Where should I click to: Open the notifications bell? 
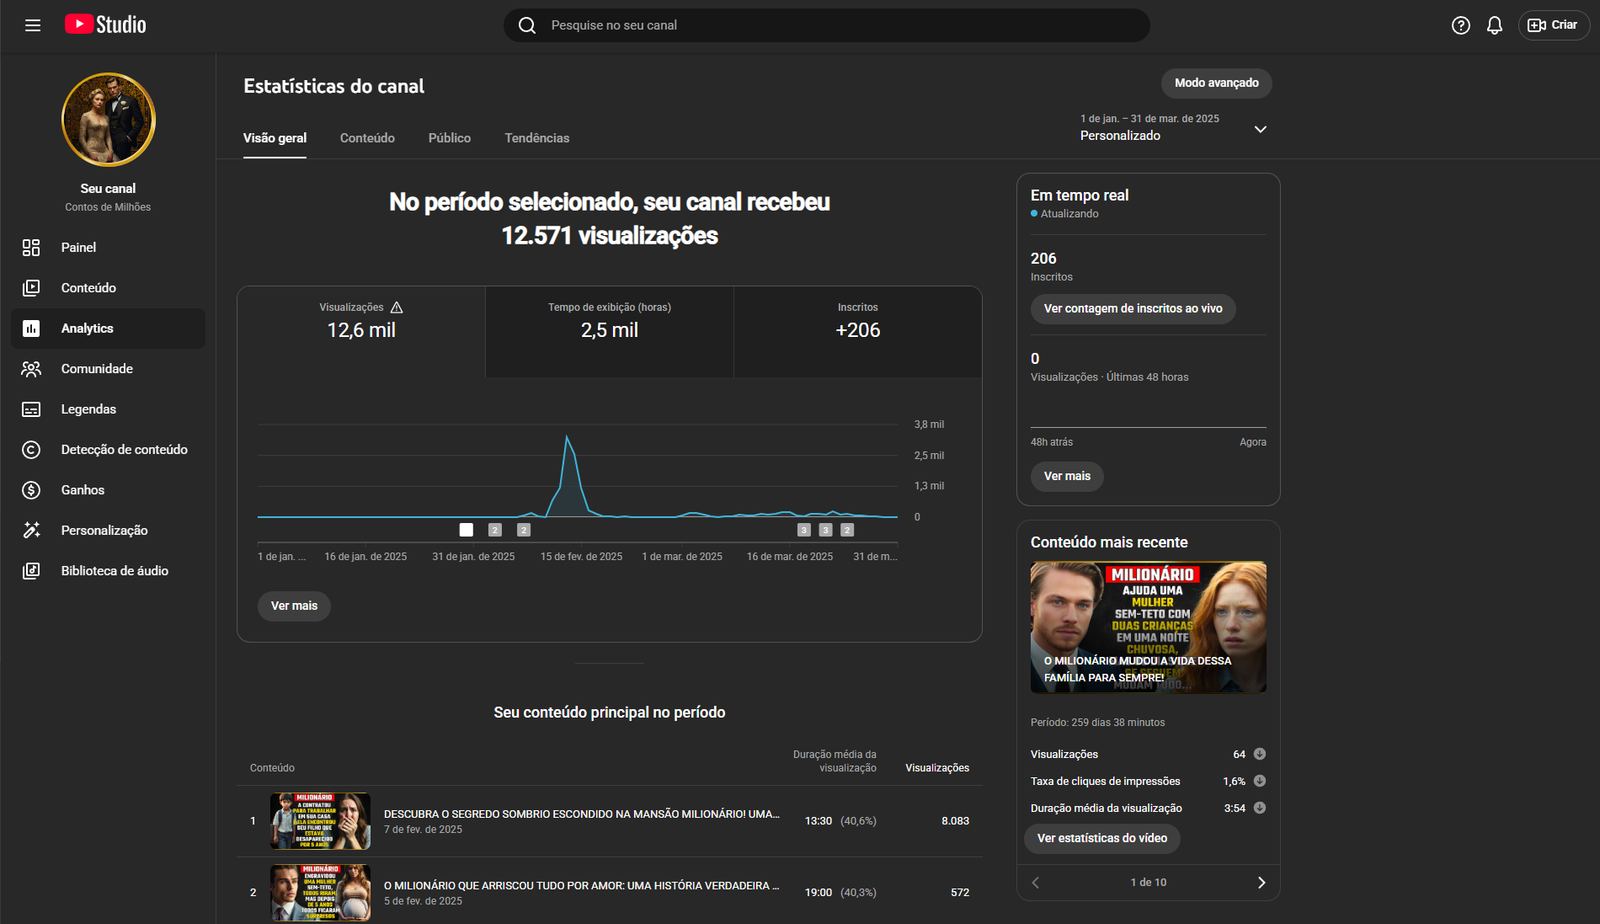pyautogui.click(x=1494, y=25)
